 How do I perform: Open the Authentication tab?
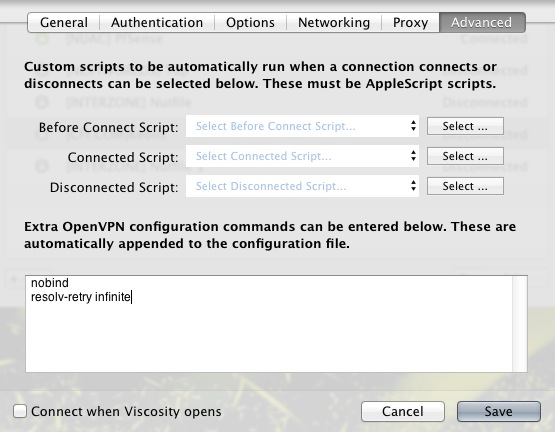[x=157, y=23]
